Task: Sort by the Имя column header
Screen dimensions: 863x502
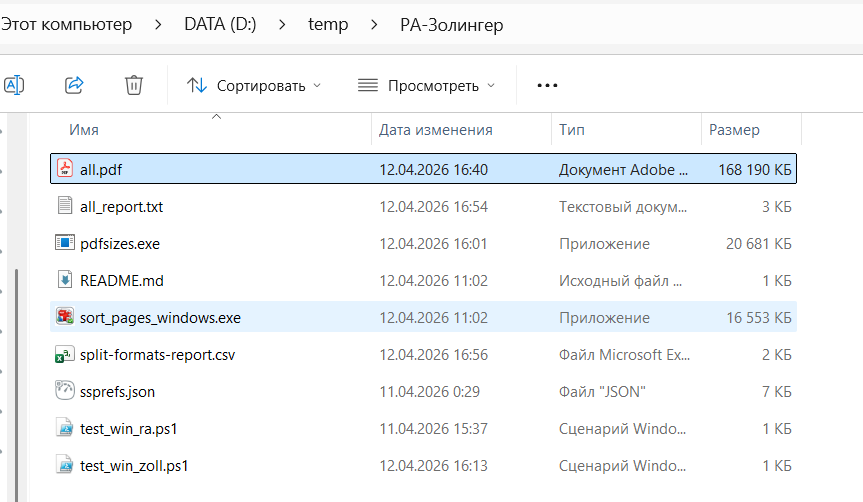Action: point(84,130)
